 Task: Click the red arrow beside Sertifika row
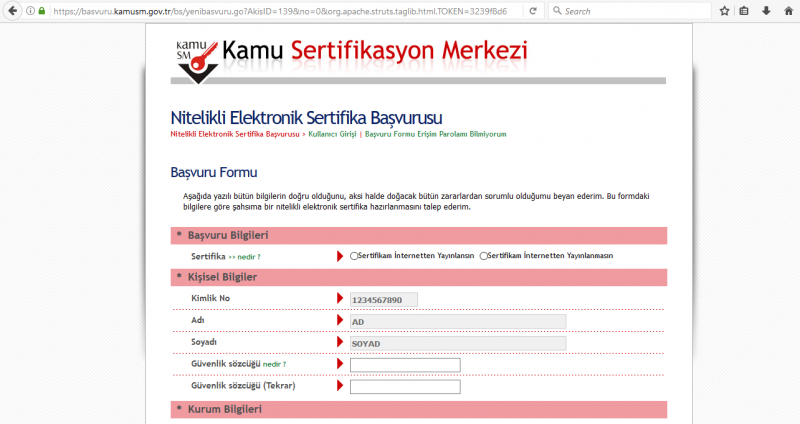340,256
